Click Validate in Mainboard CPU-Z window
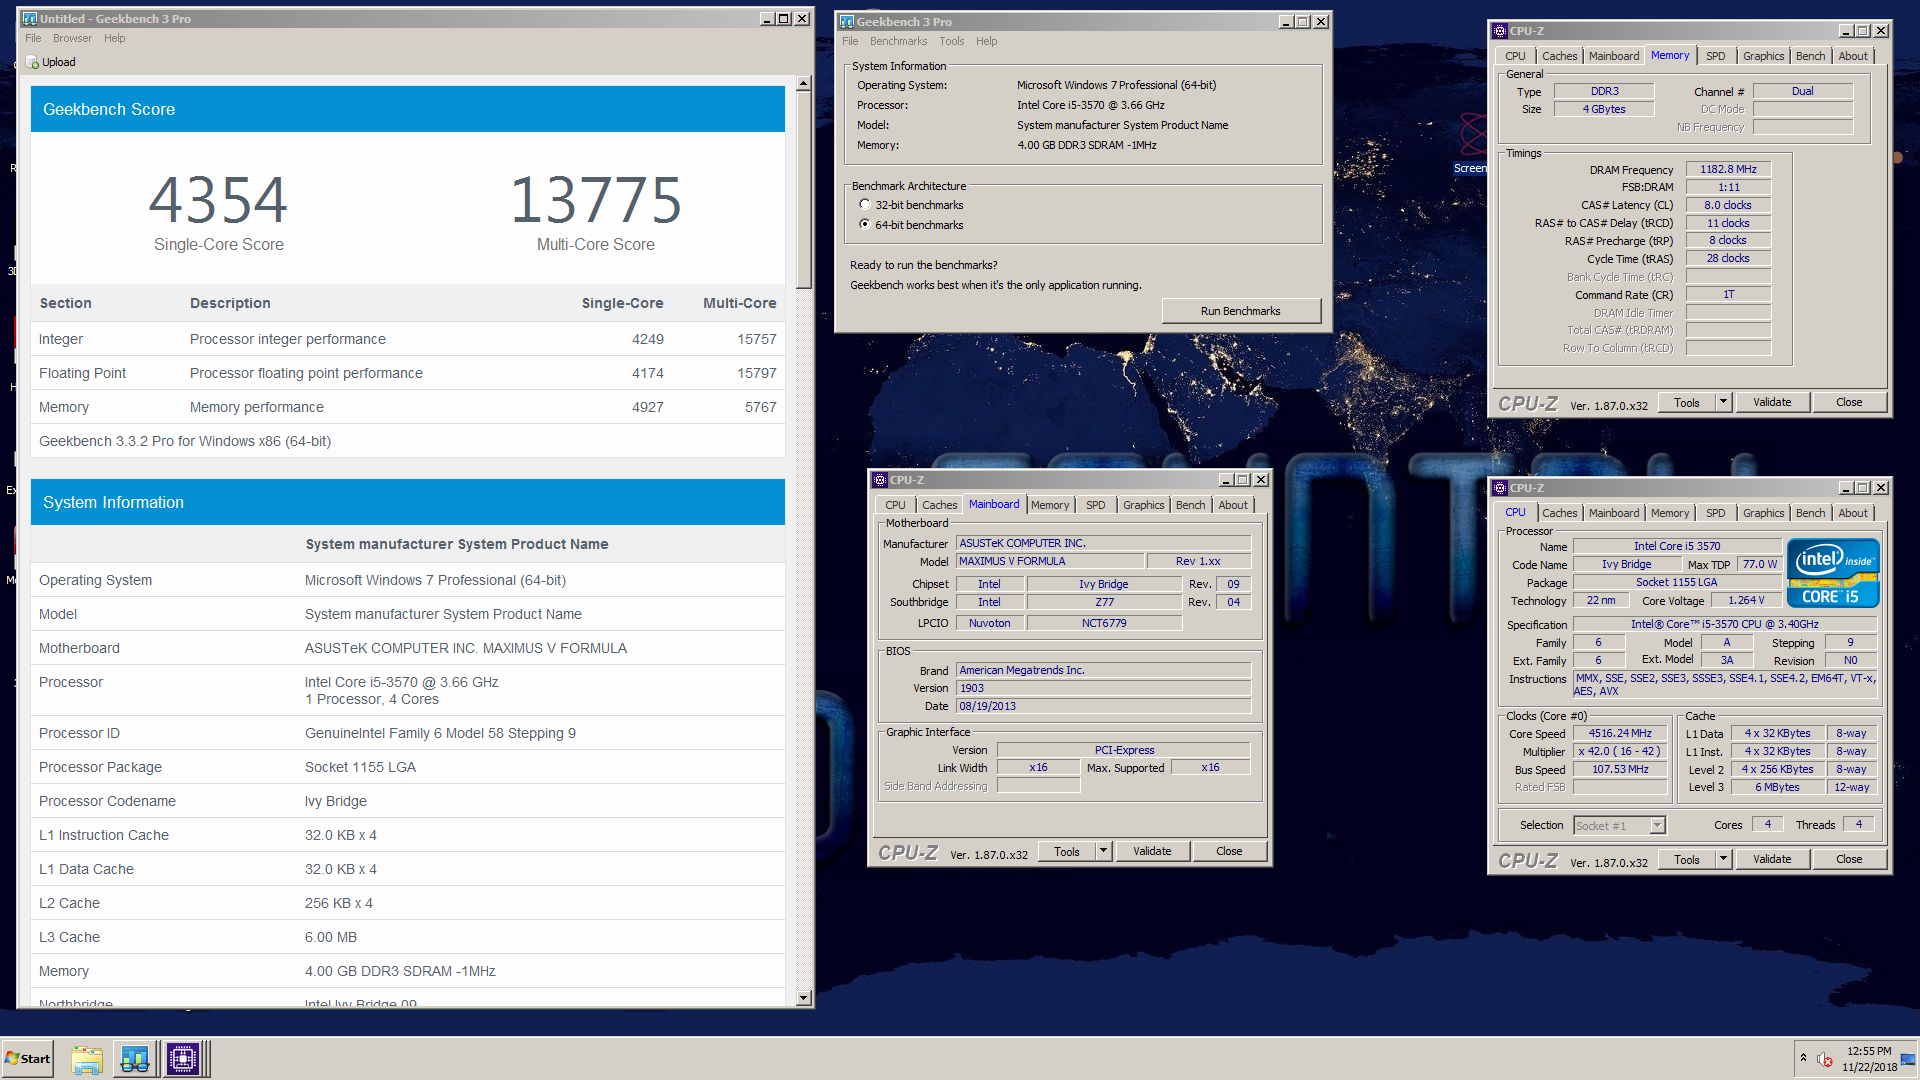 tap(1152, 851)
